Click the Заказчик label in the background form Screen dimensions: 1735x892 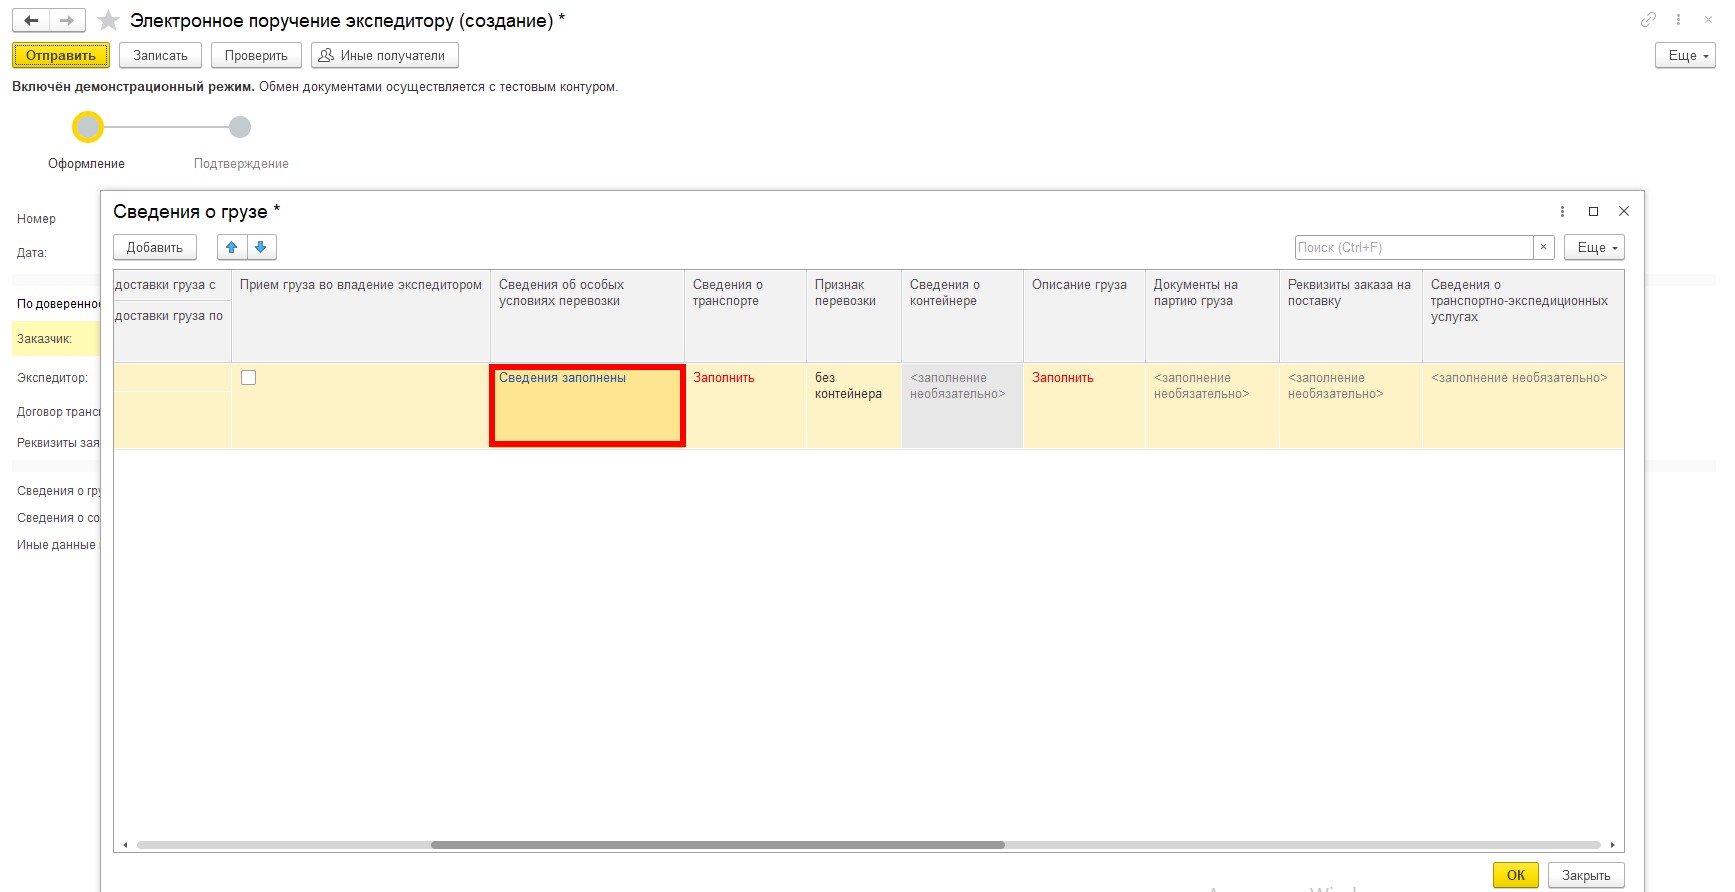[44, 339]
